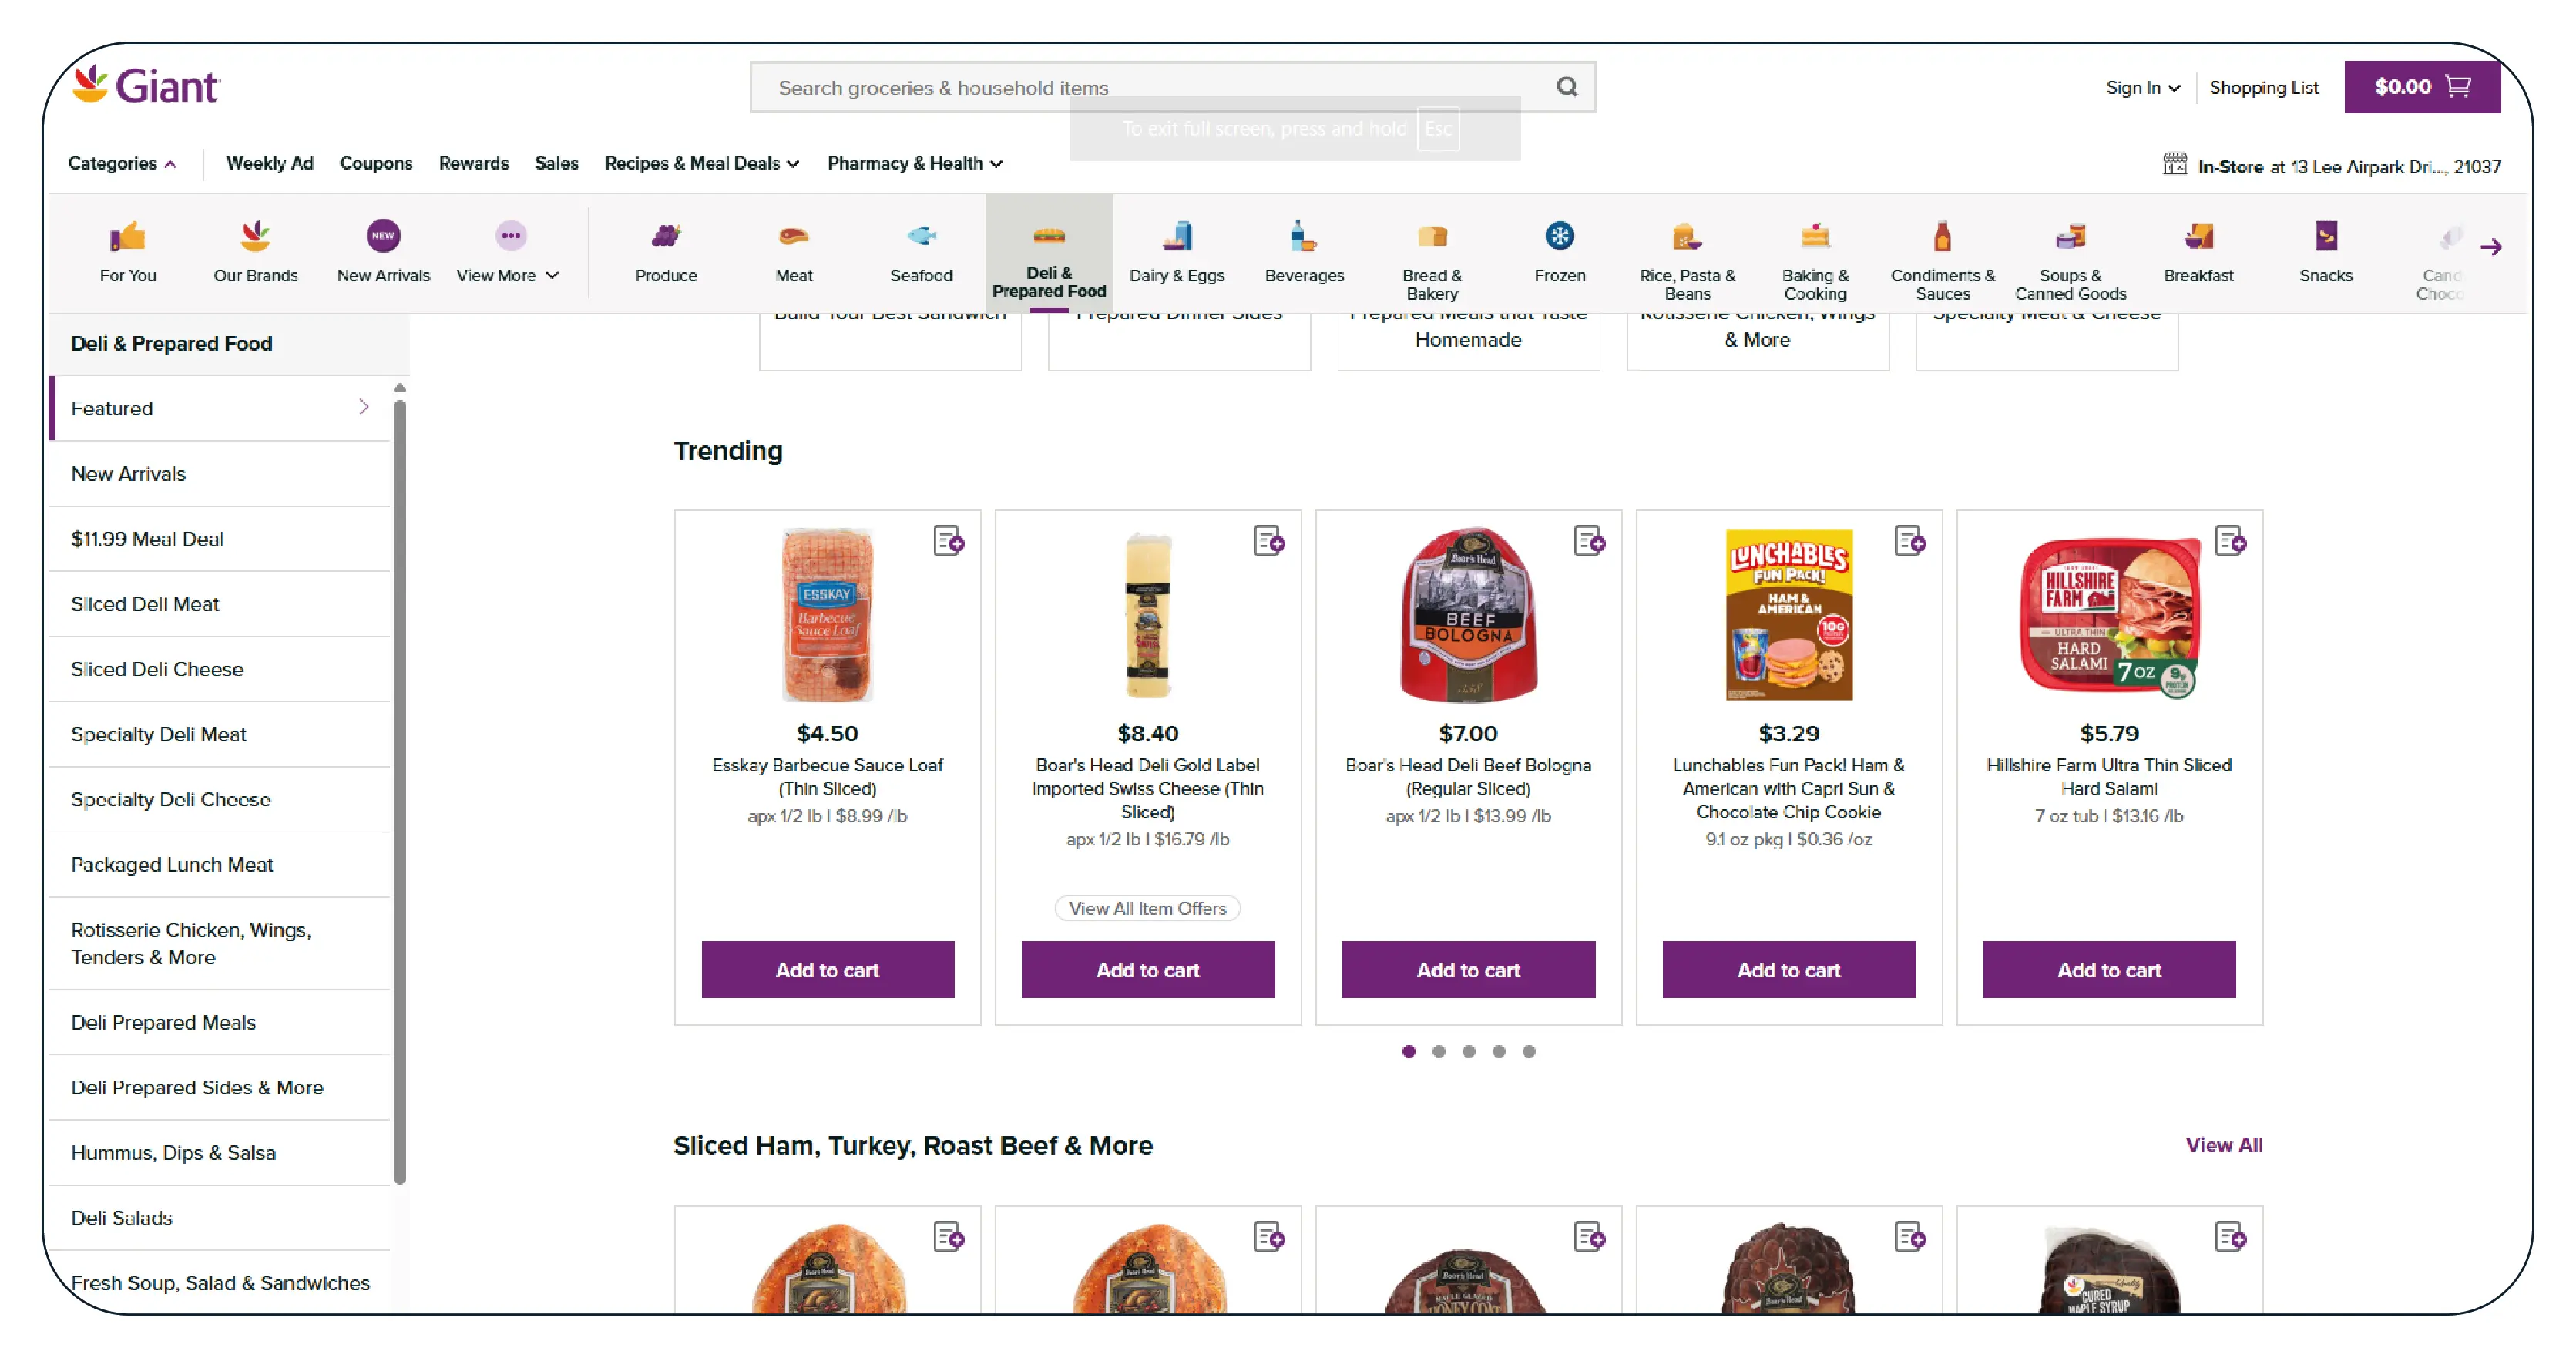Click the search magnifier icon

point(1566,87)
